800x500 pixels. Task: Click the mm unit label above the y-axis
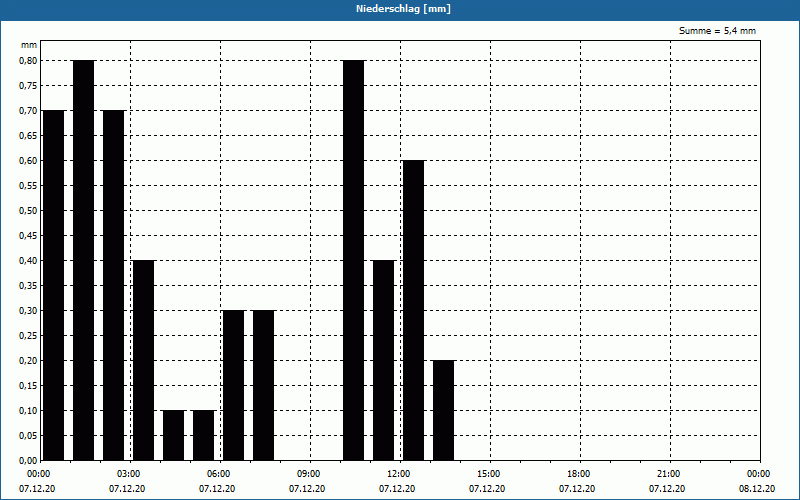[x=29, y=45]
